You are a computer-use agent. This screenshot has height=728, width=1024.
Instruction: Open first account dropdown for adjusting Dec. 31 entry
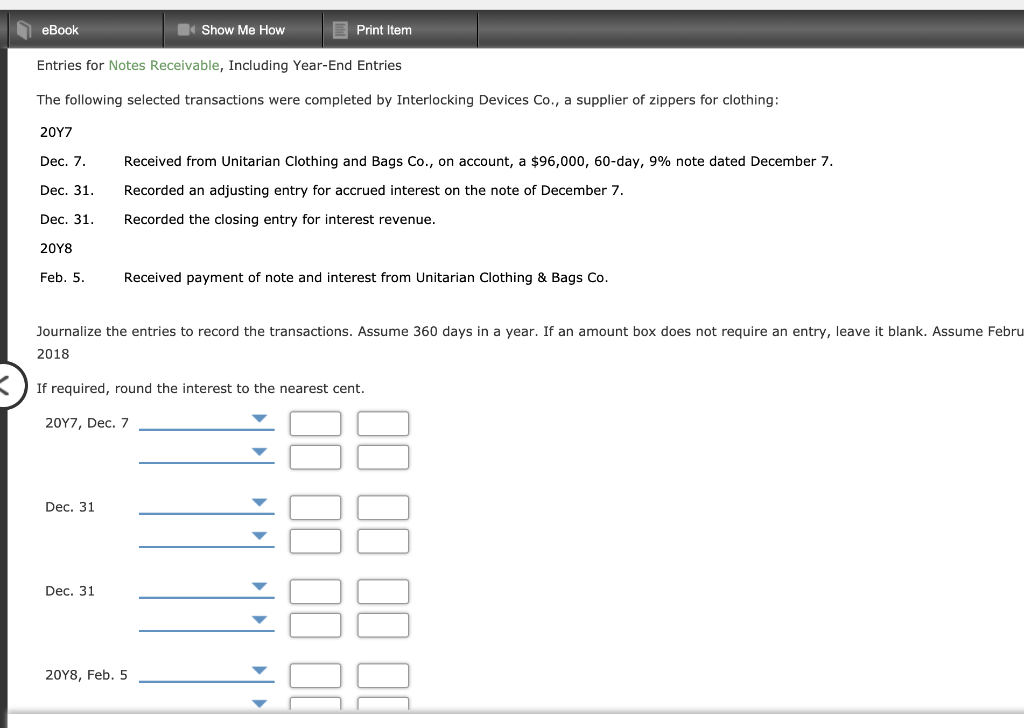206,505
